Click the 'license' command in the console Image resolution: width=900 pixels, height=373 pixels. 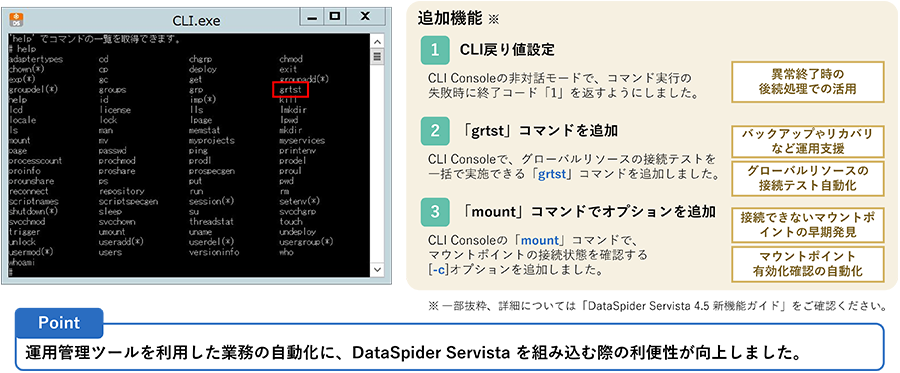(x=115, y=110)
